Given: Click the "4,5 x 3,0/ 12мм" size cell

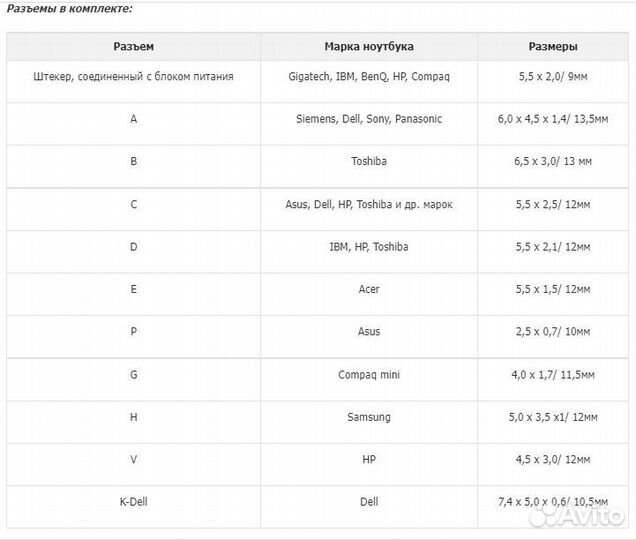Looking at the screenshot, I should [552, 459].
